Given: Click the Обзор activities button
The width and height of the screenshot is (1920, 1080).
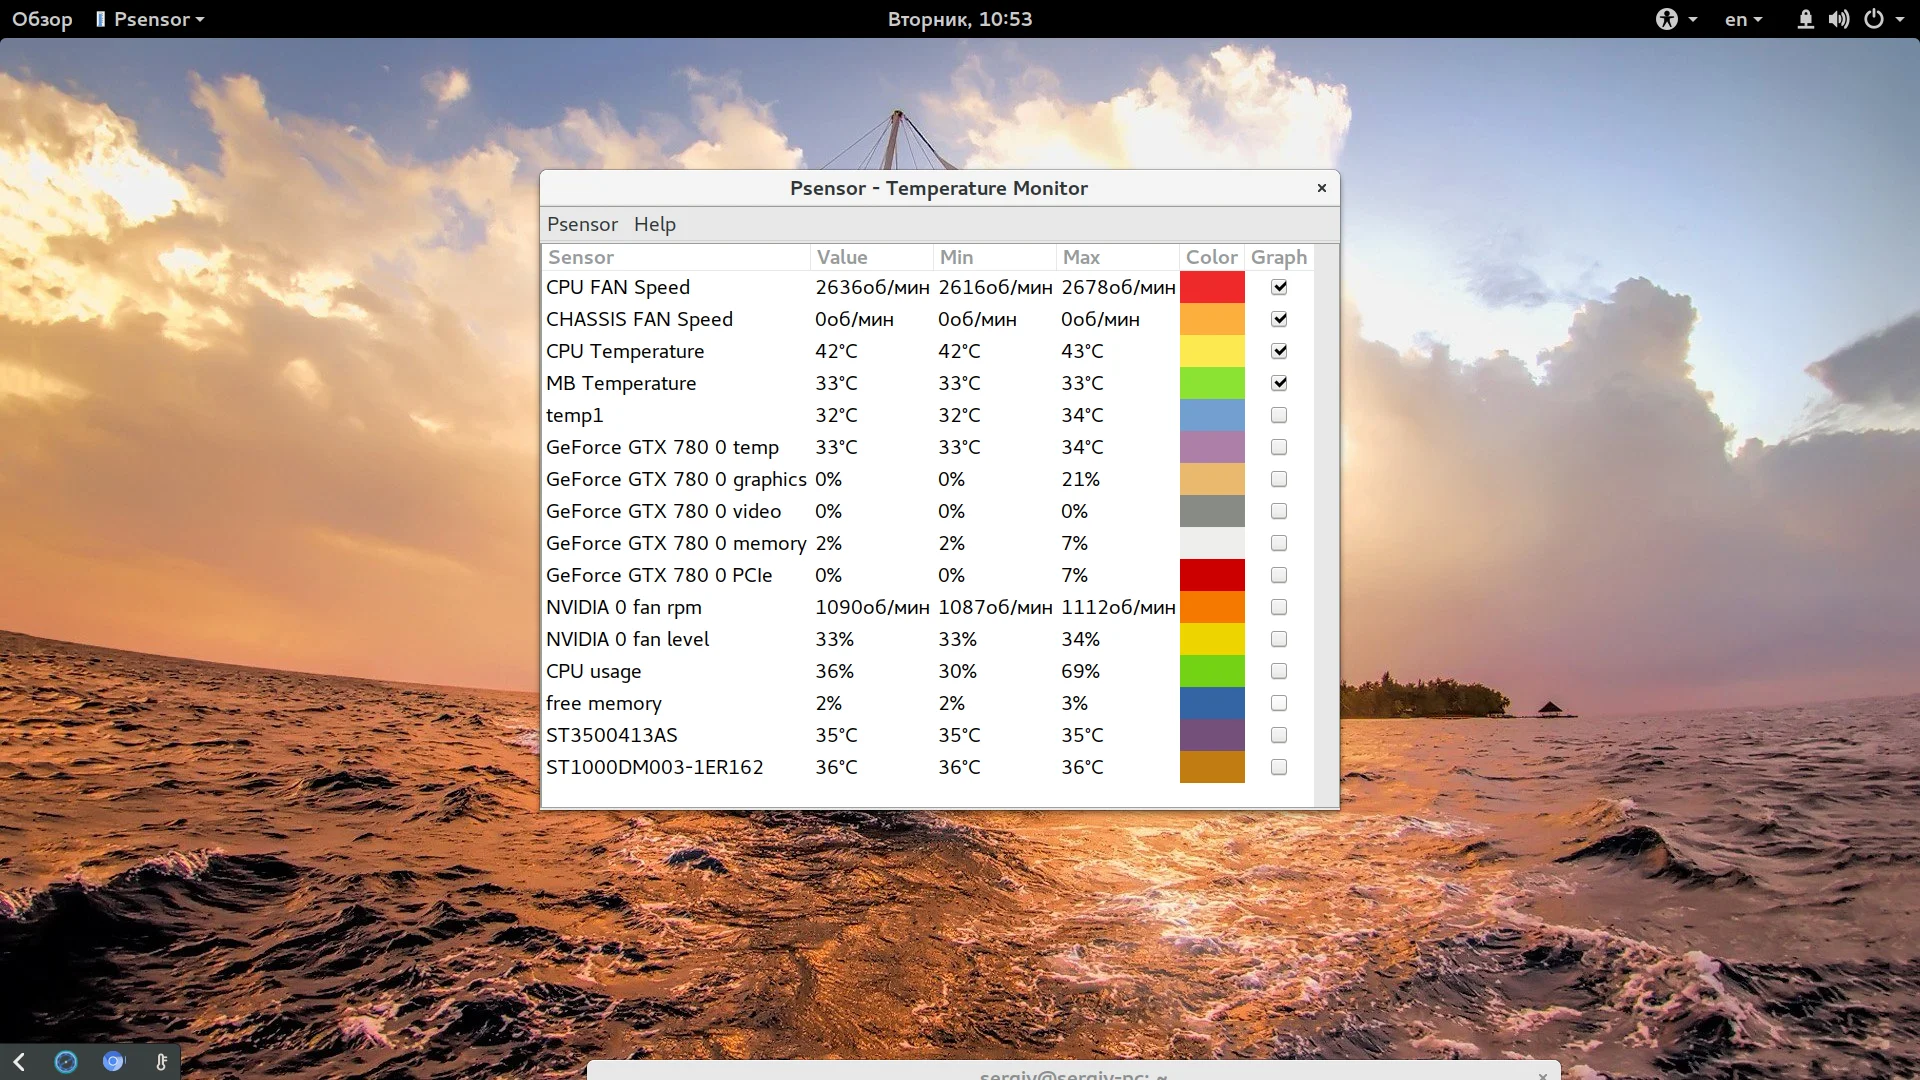Looking at the screenshot, I should [x=42, y=19].
